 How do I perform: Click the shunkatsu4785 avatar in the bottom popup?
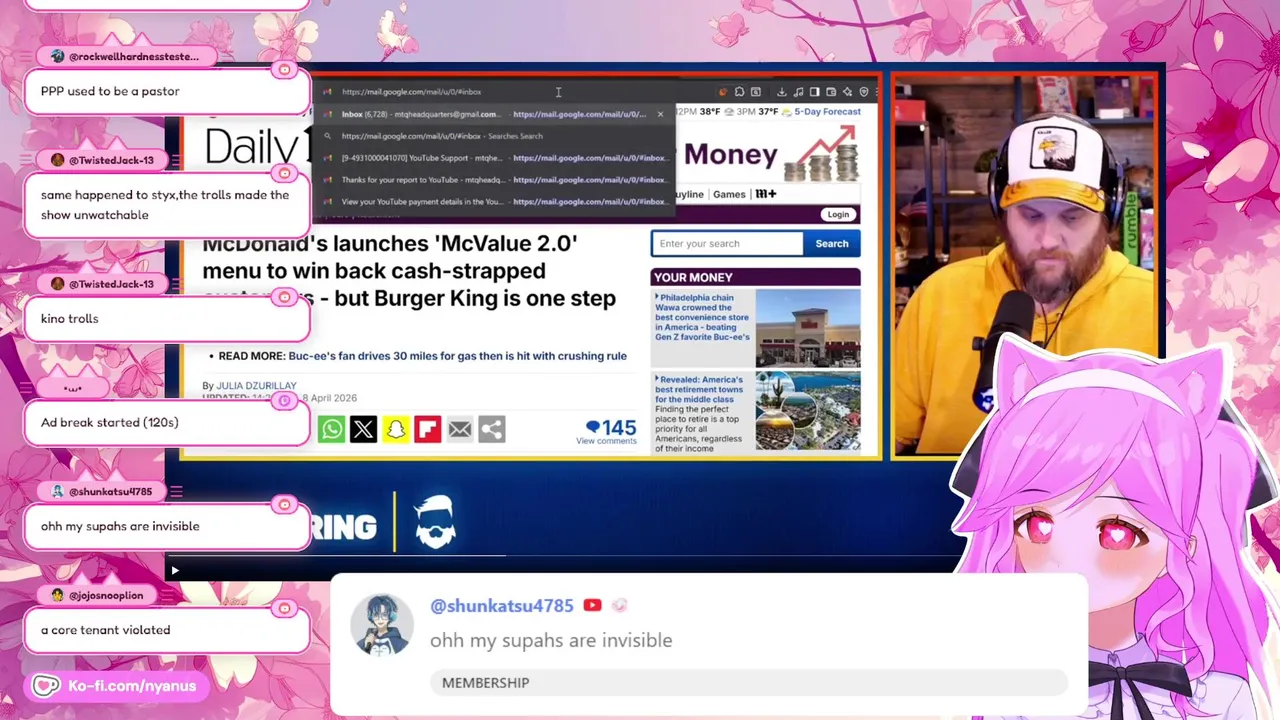coord(381,625)
